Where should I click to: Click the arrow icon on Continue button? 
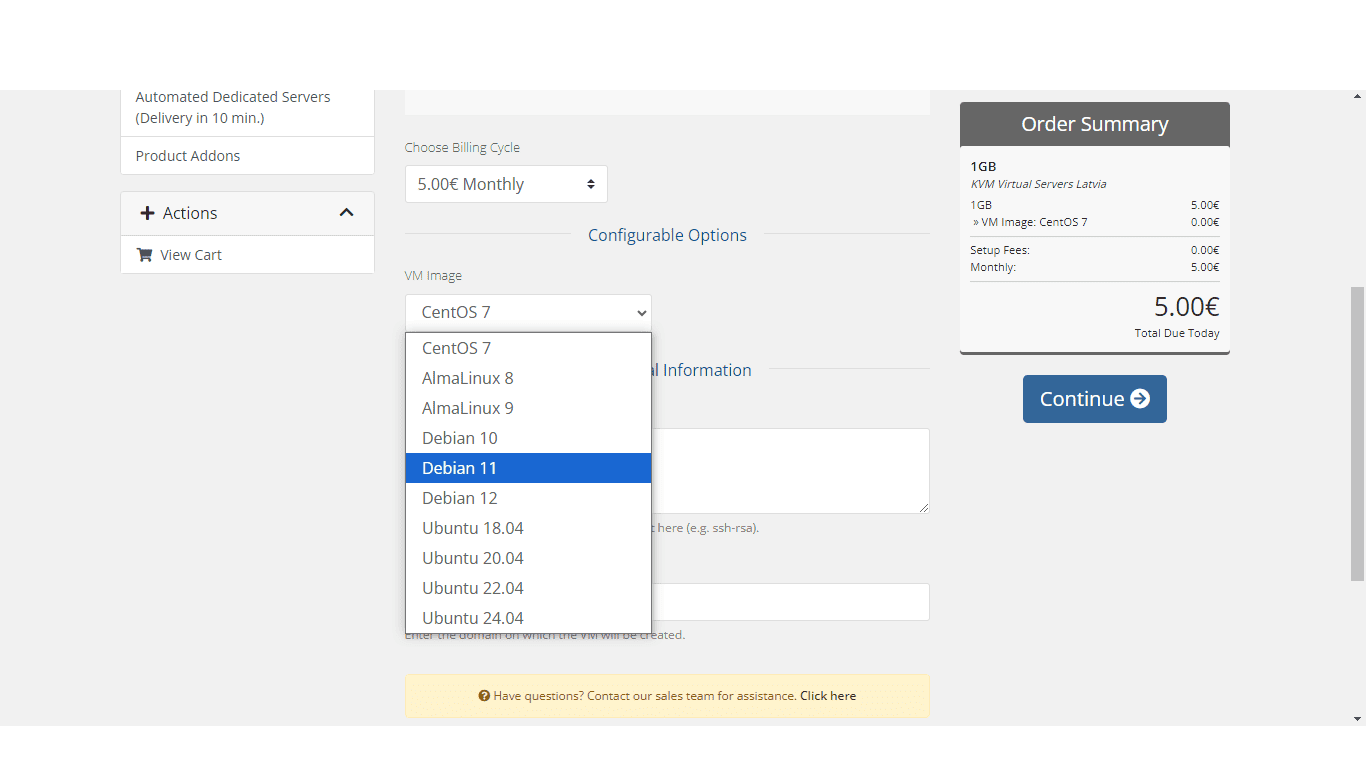point(1140,399)
